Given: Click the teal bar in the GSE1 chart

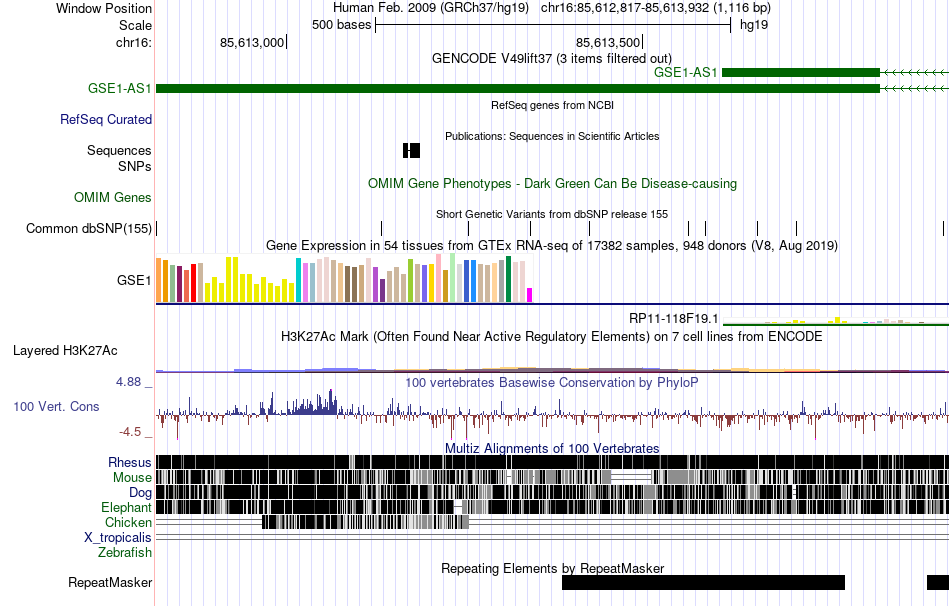Looking at the screenshot, I should pos(298,280).
